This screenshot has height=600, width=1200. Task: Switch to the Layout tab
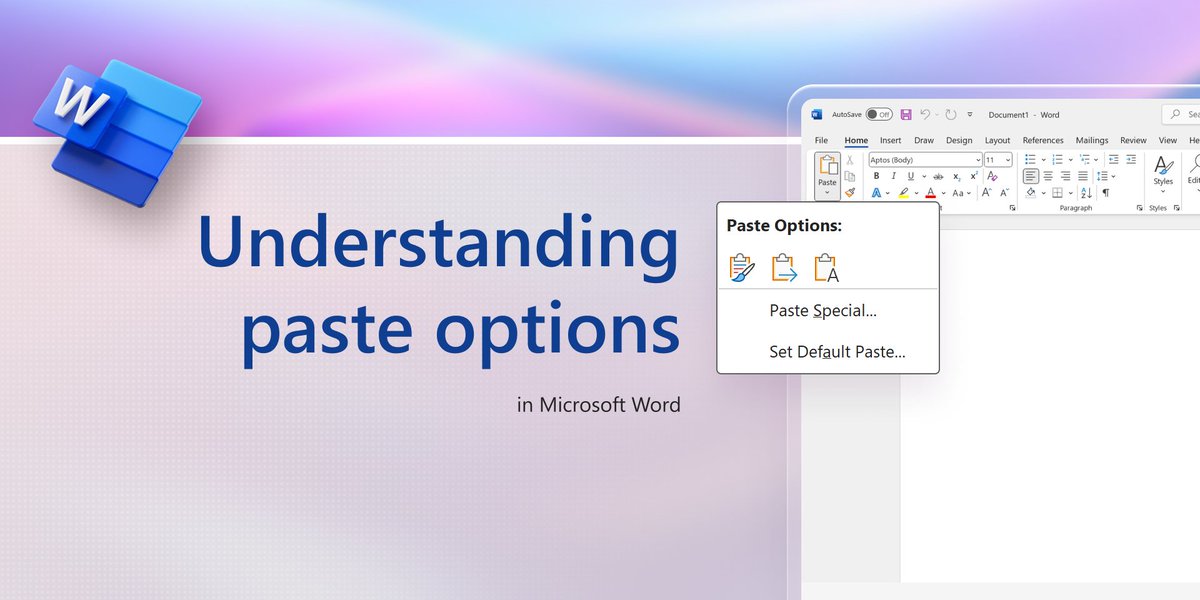[x=997, y=141]
